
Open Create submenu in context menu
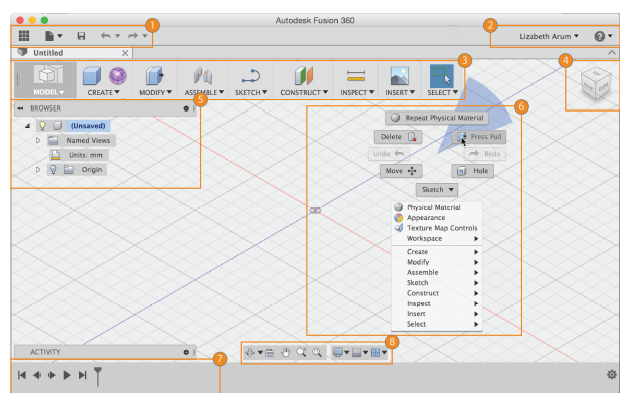click(x=437, y=252)
